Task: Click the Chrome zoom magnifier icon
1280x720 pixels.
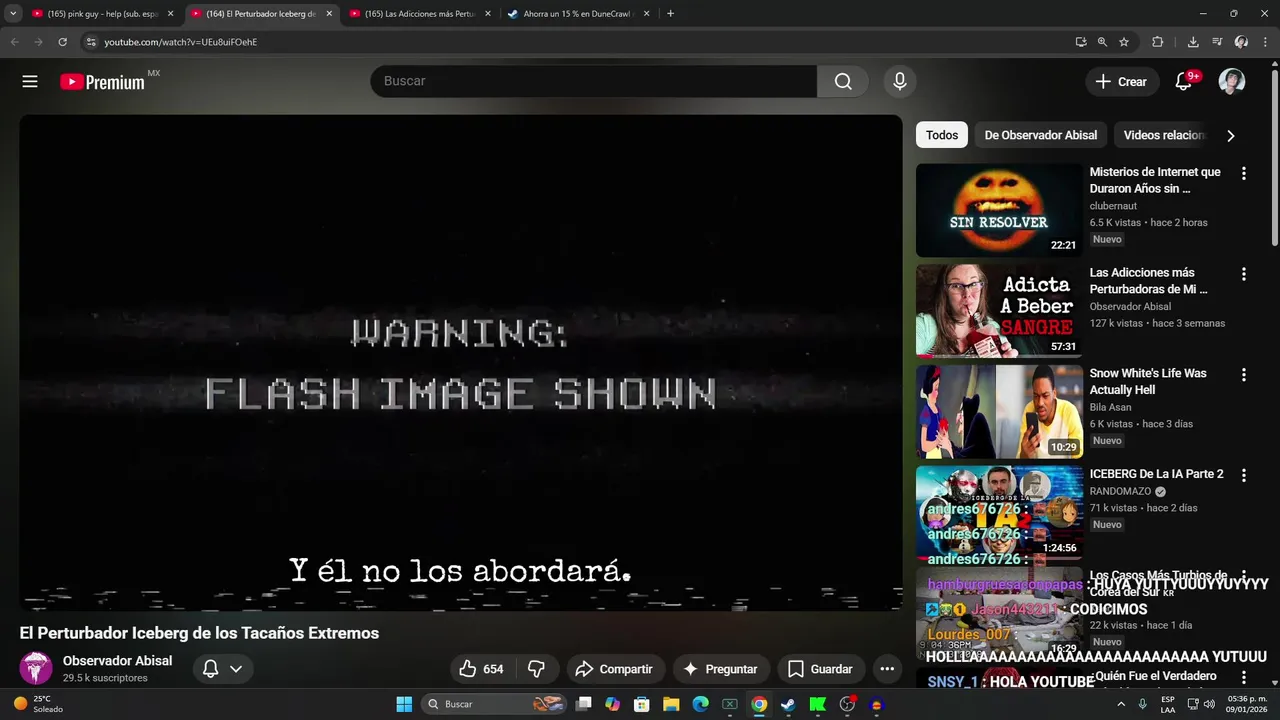Action: click(1102, 42)
